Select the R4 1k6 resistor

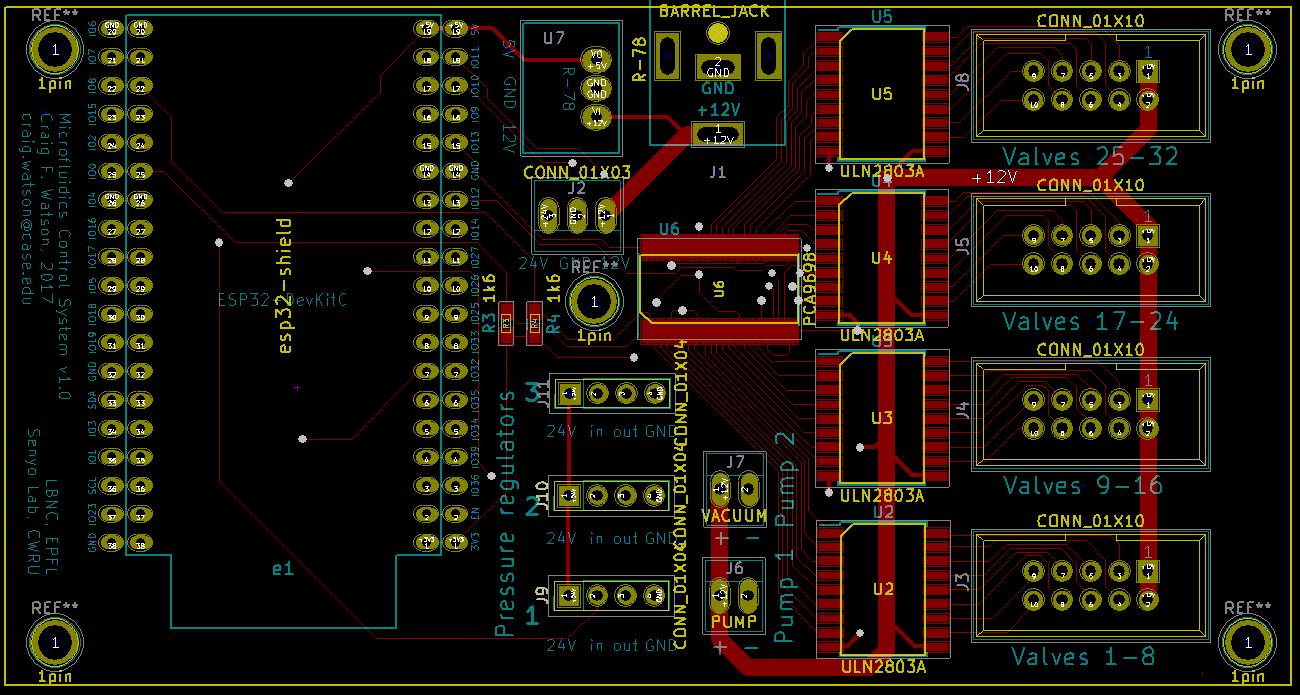point(534,323)
